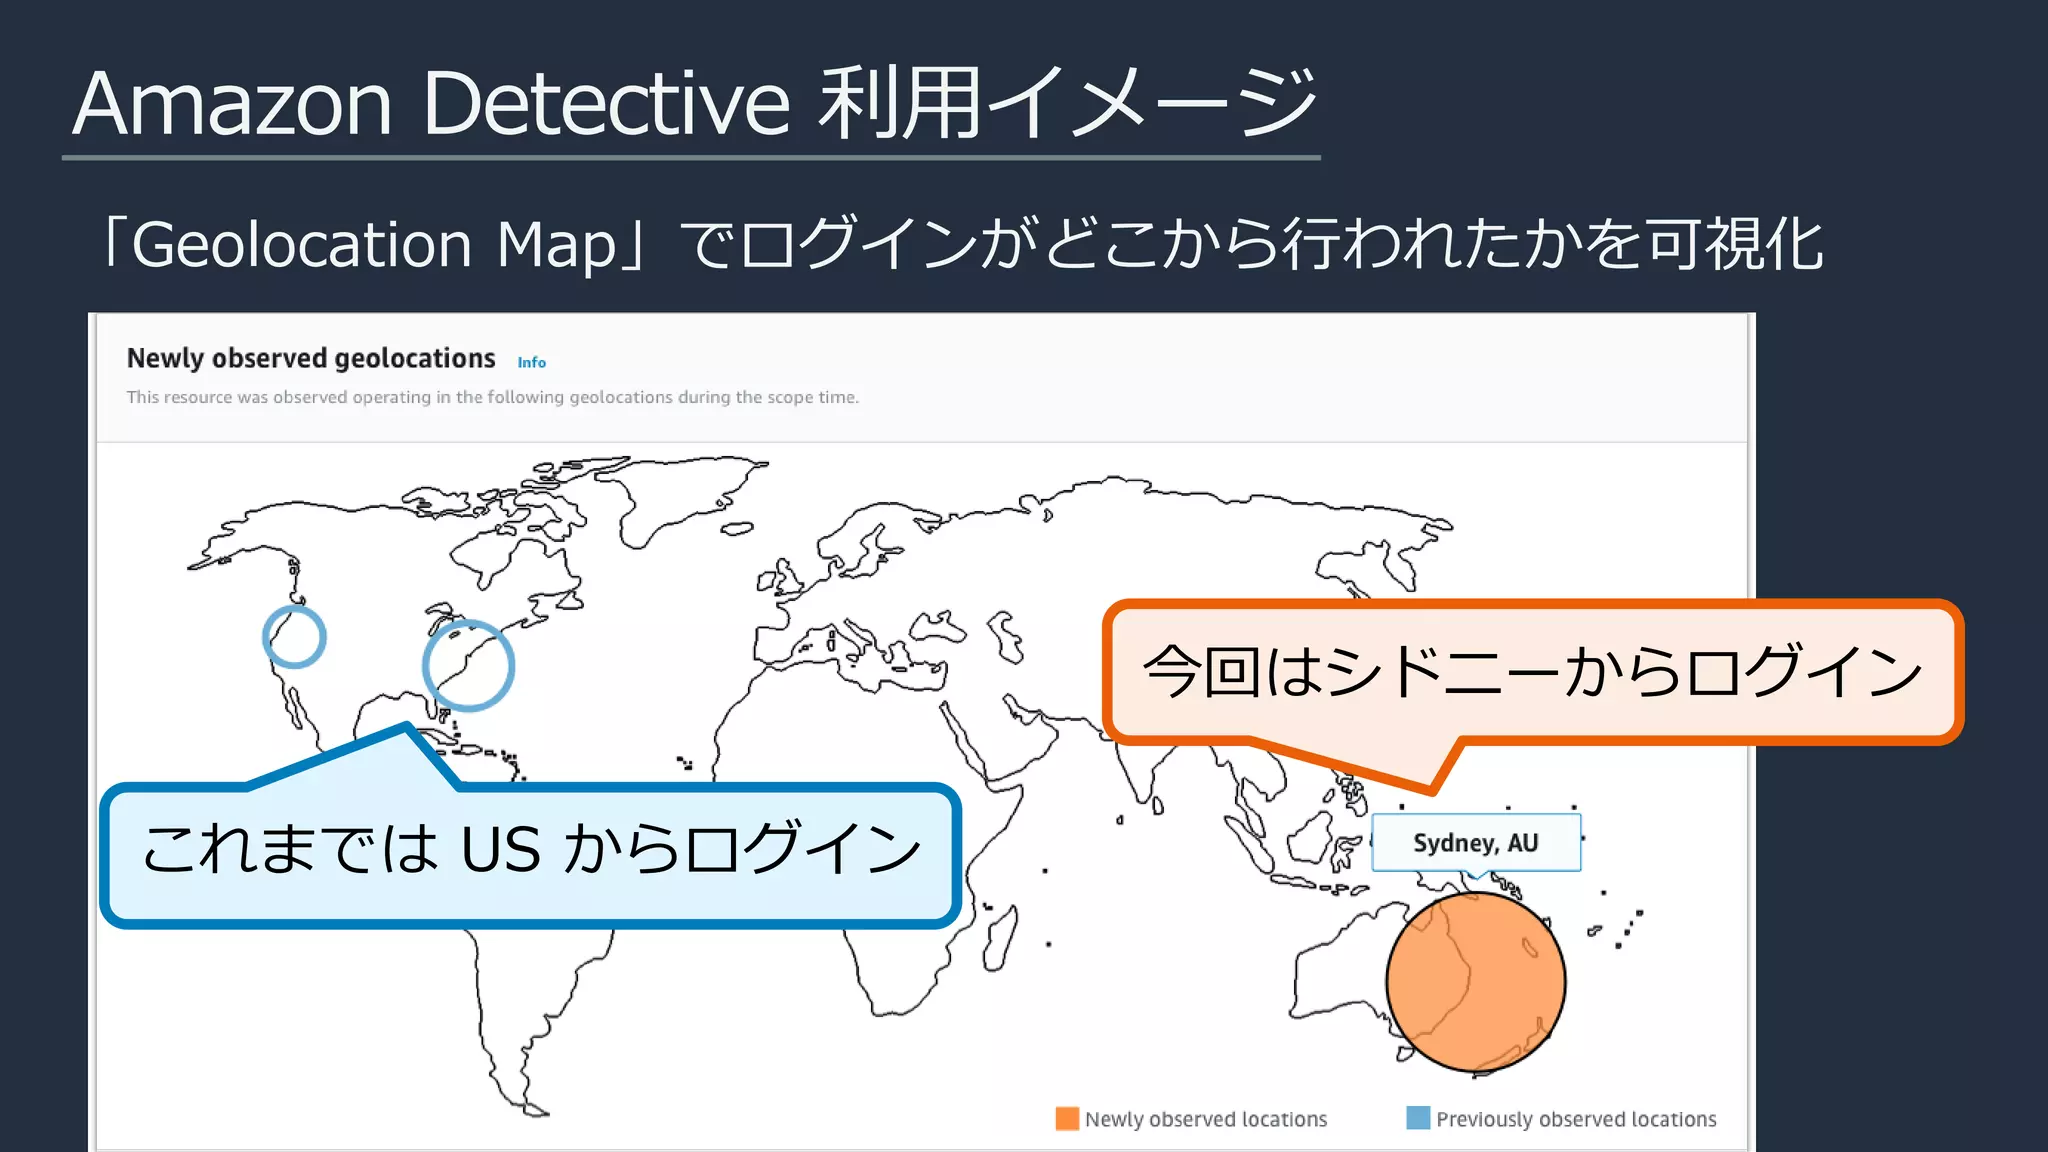Click the description text about observed geolocations
The height and width of the screenshot is (1152, 2048).
[x=492, y=397]
